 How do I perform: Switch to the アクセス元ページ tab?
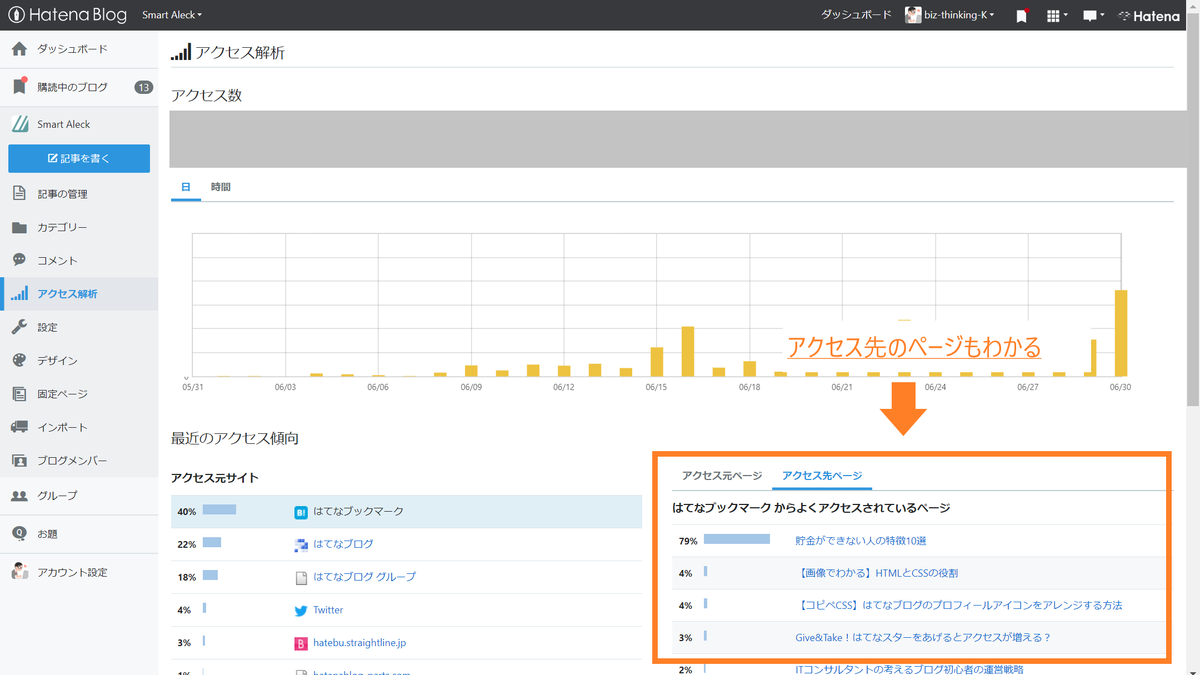722,476
